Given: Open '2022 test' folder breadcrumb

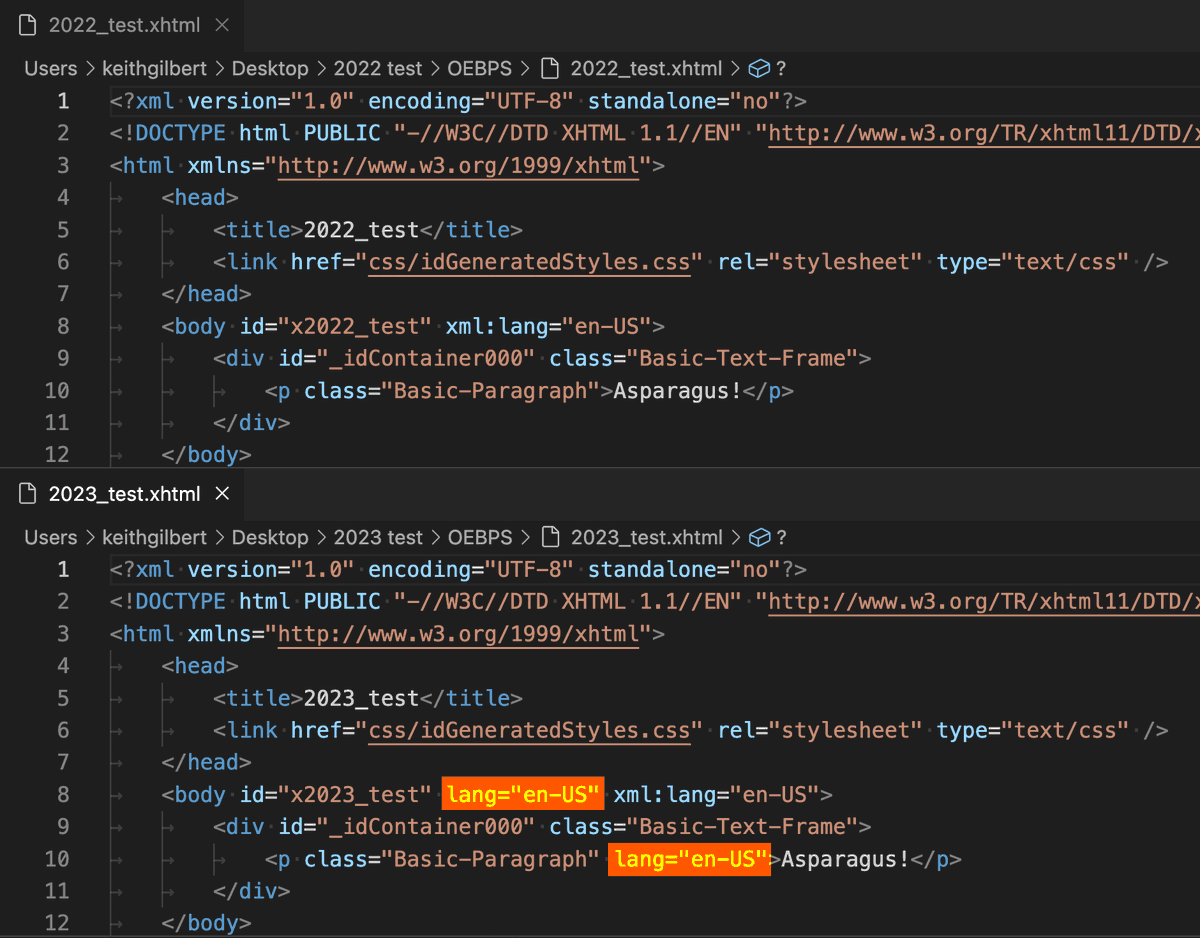Looking at the screenshot, I should point(378,68).
